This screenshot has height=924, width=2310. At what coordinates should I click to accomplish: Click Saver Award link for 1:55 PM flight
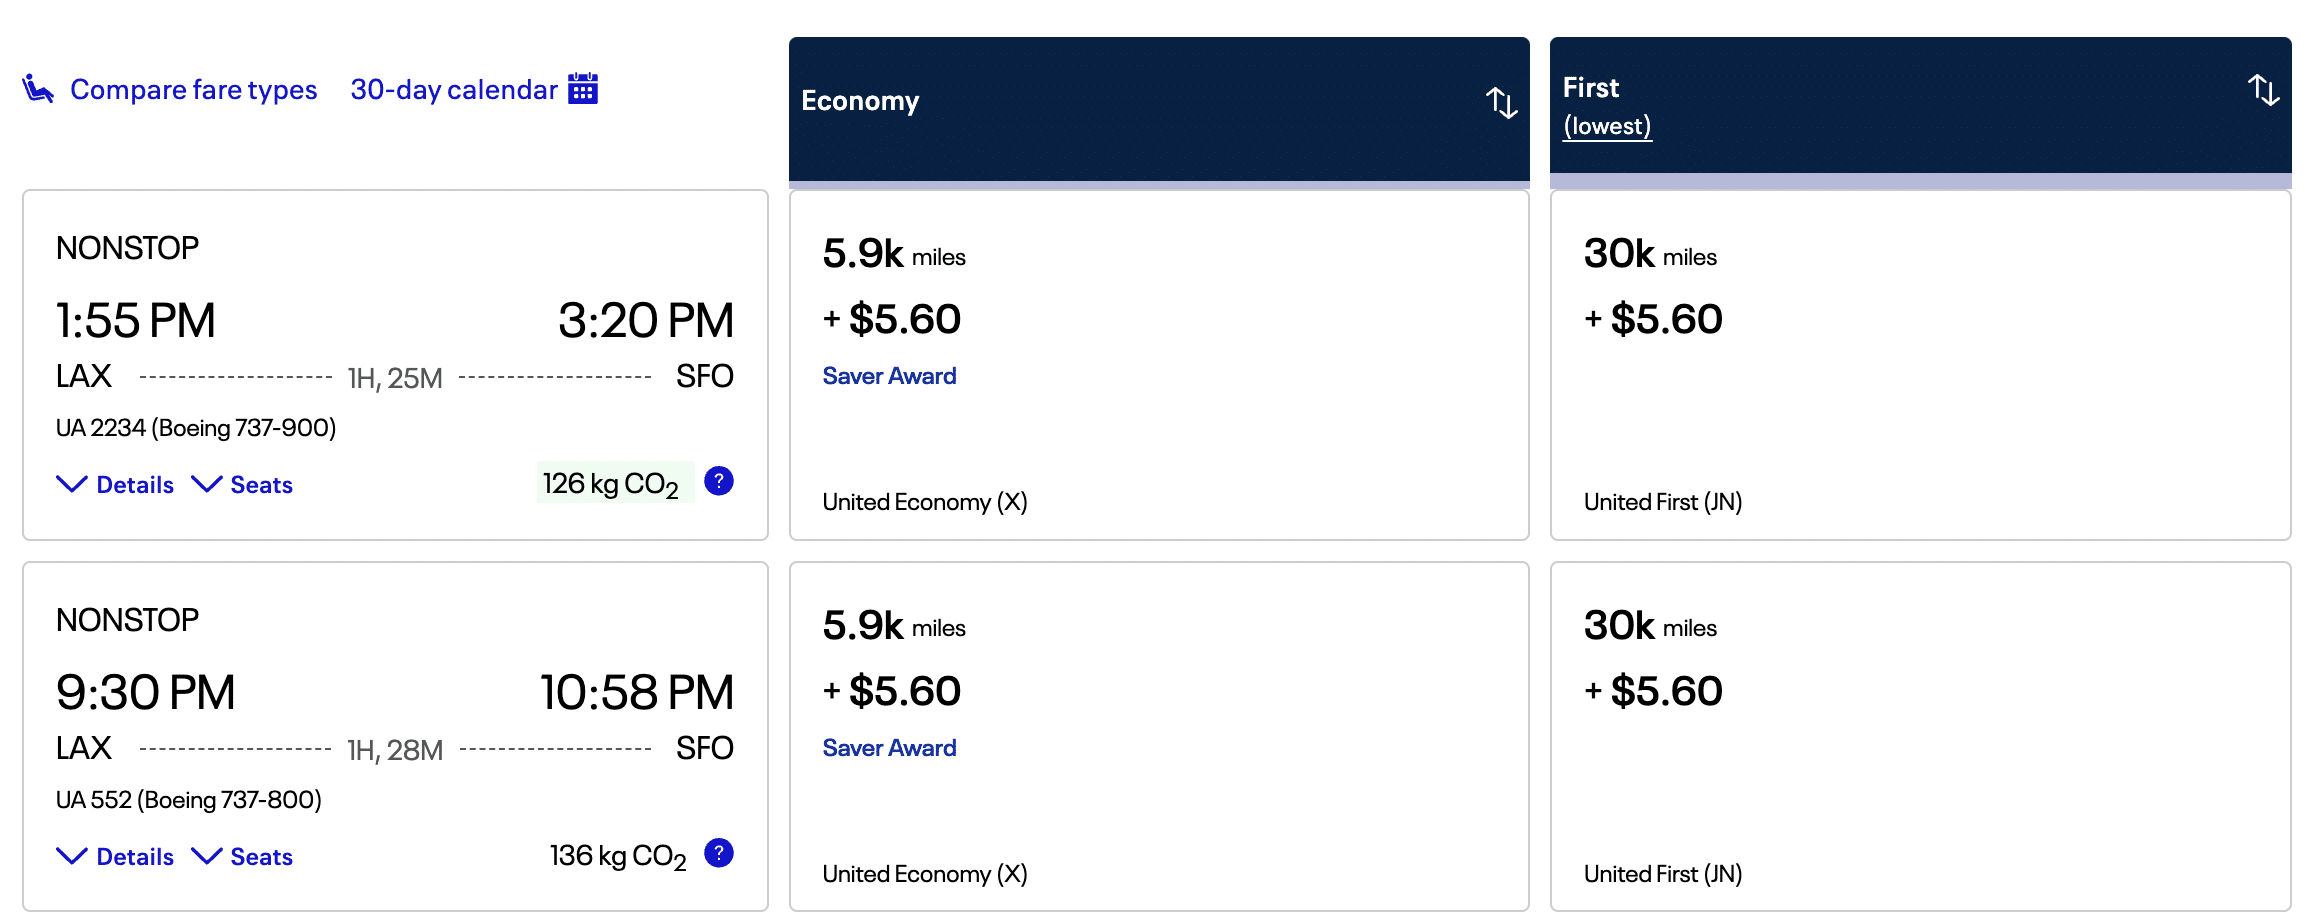(x=889, y=376)
